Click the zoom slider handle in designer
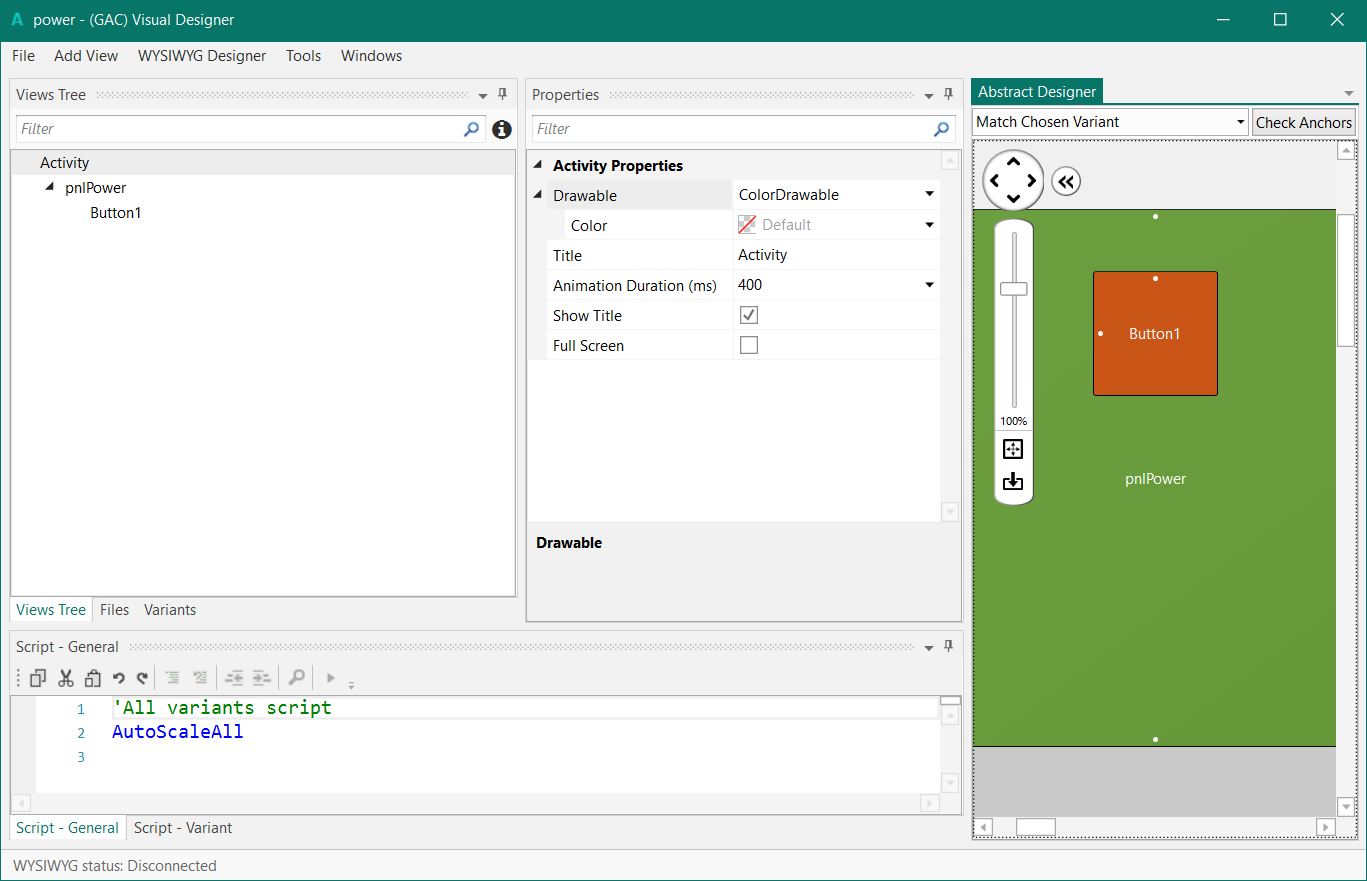 point(1013,289)
